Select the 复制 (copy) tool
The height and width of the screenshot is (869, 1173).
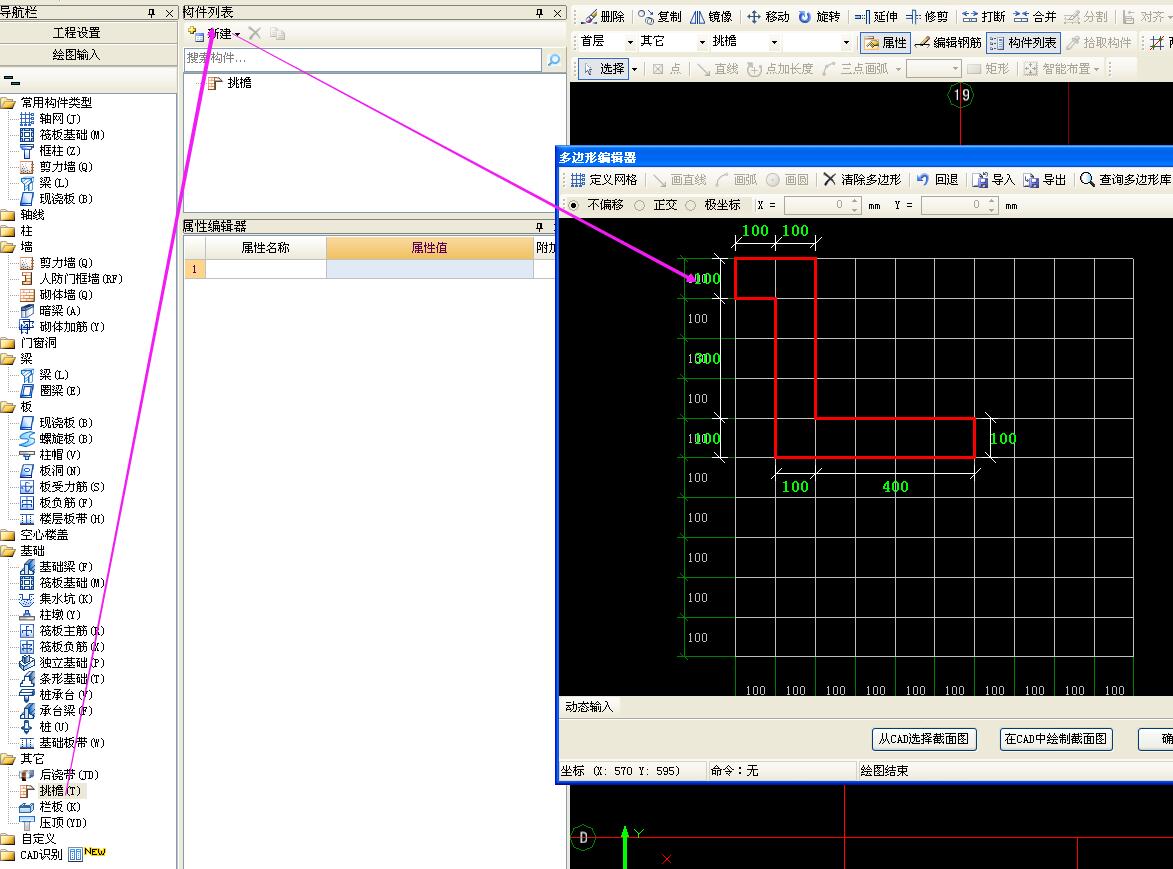pos(660,16)
